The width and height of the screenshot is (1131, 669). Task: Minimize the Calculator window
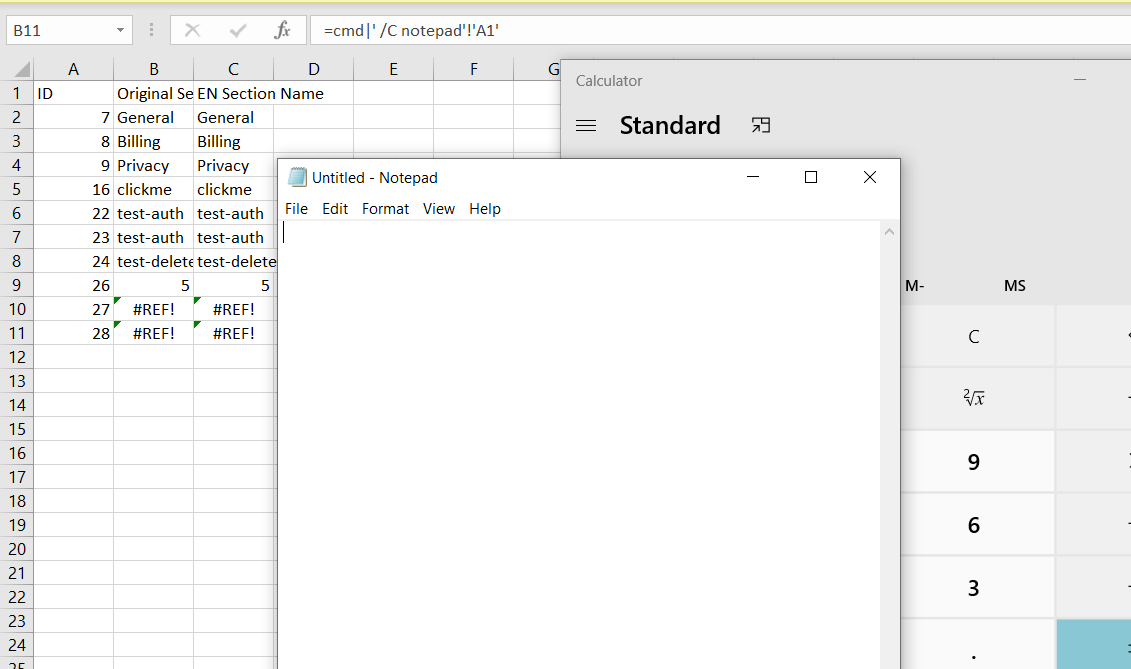1080,79
